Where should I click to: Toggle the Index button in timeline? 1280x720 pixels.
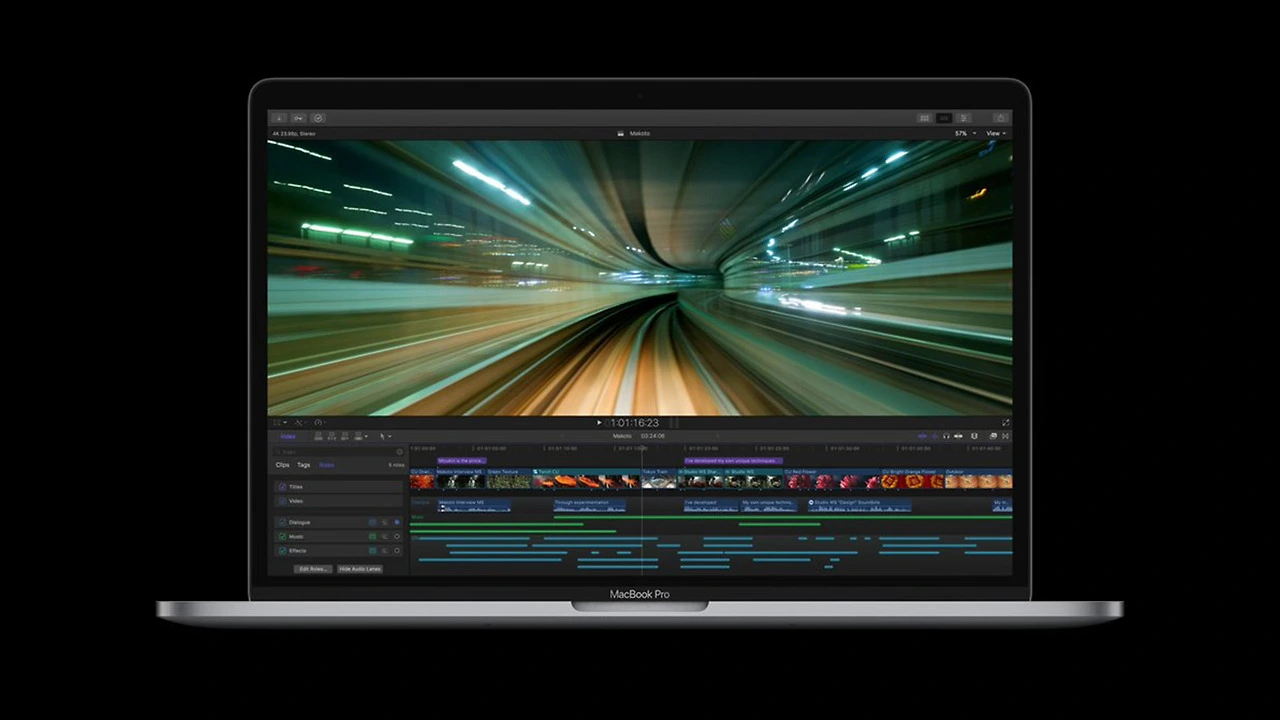pos(288,436)
